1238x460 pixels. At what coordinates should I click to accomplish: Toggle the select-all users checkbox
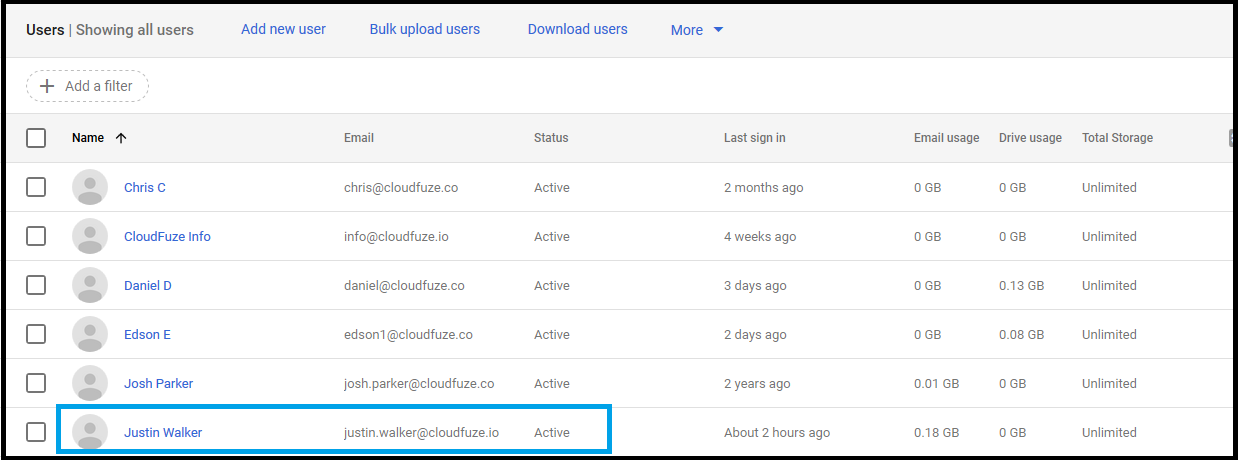tap(36, 138)
